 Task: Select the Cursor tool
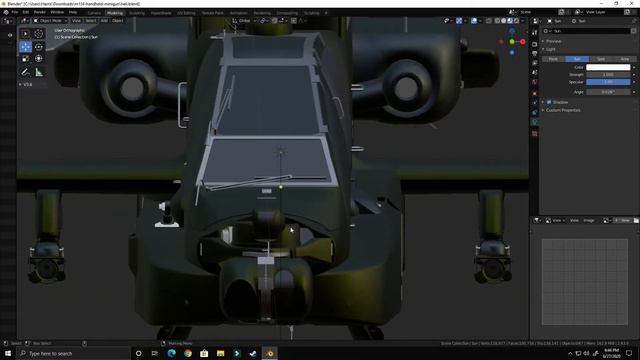(x=39, y=34)
